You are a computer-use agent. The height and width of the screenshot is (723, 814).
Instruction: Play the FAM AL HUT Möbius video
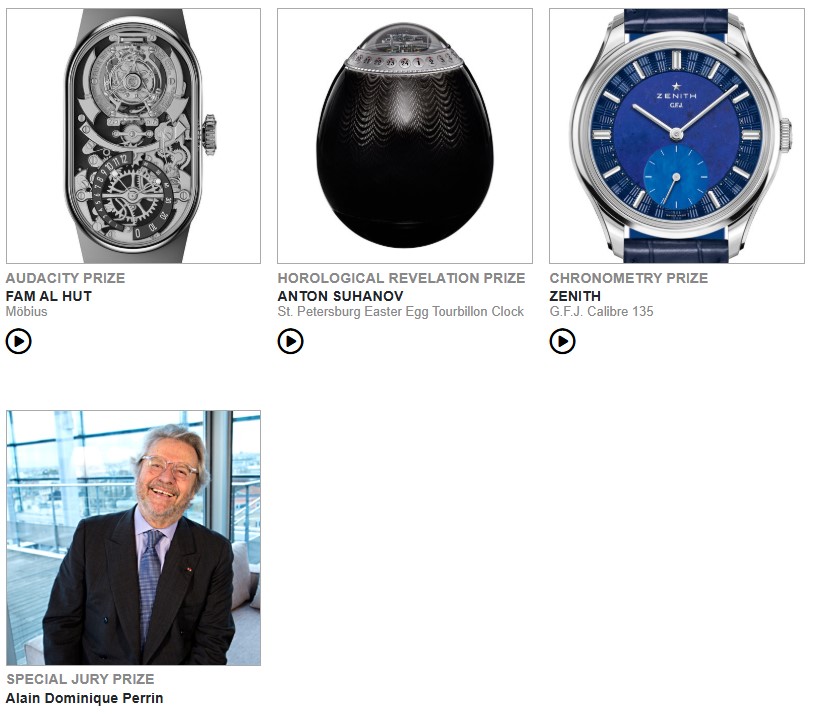tap(18, 342)
